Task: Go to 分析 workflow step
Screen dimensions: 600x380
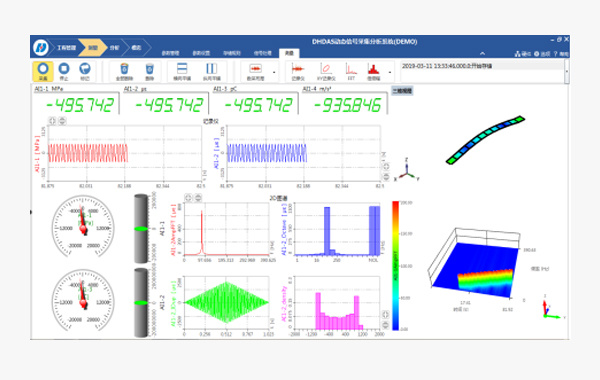Action: (114, 48)
